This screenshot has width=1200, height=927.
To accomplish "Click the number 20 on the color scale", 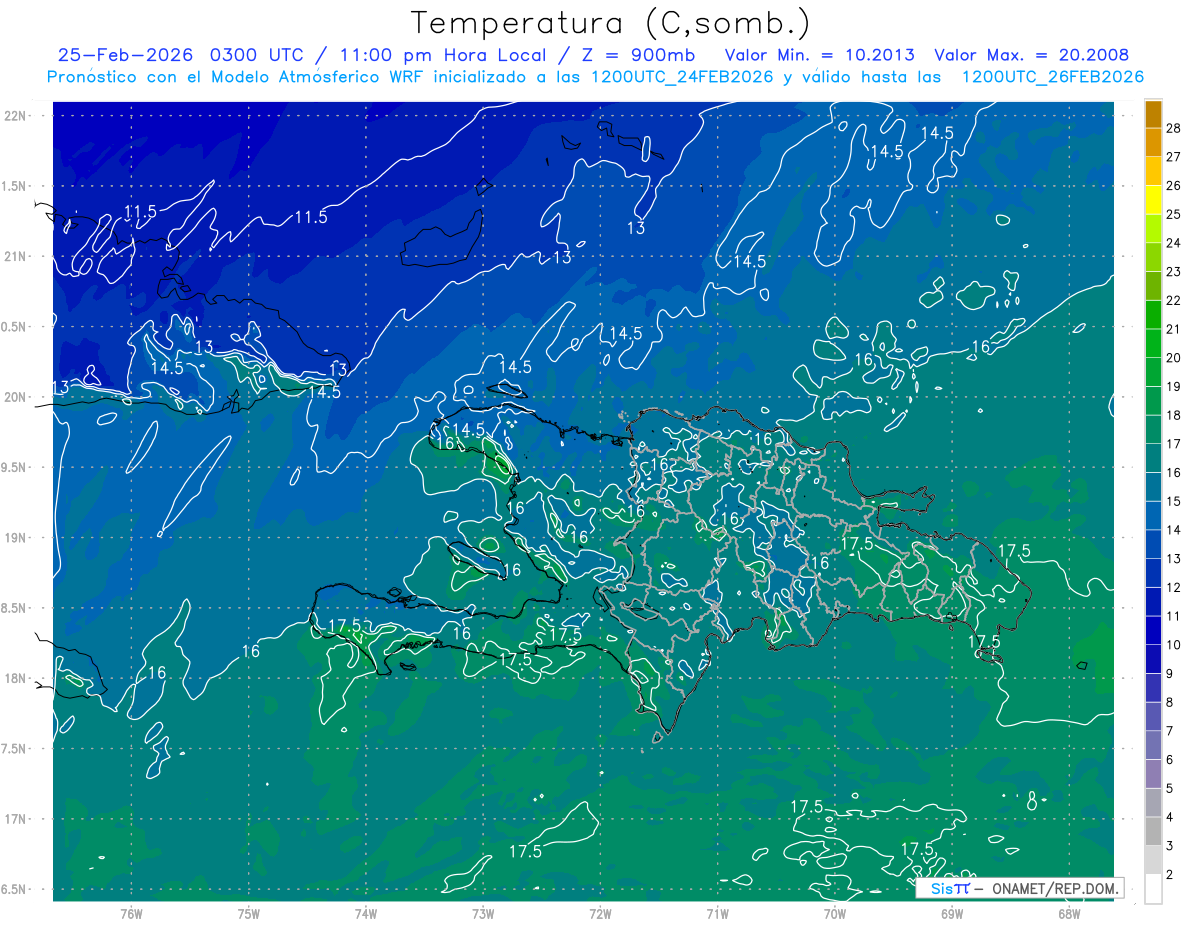I will coord(1174,358).
